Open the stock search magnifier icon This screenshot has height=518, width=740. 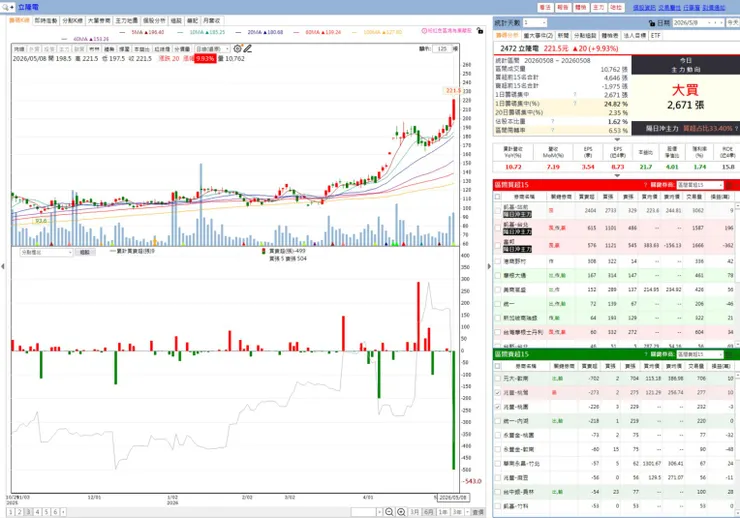pyautogui.click(x=5, y=7)
